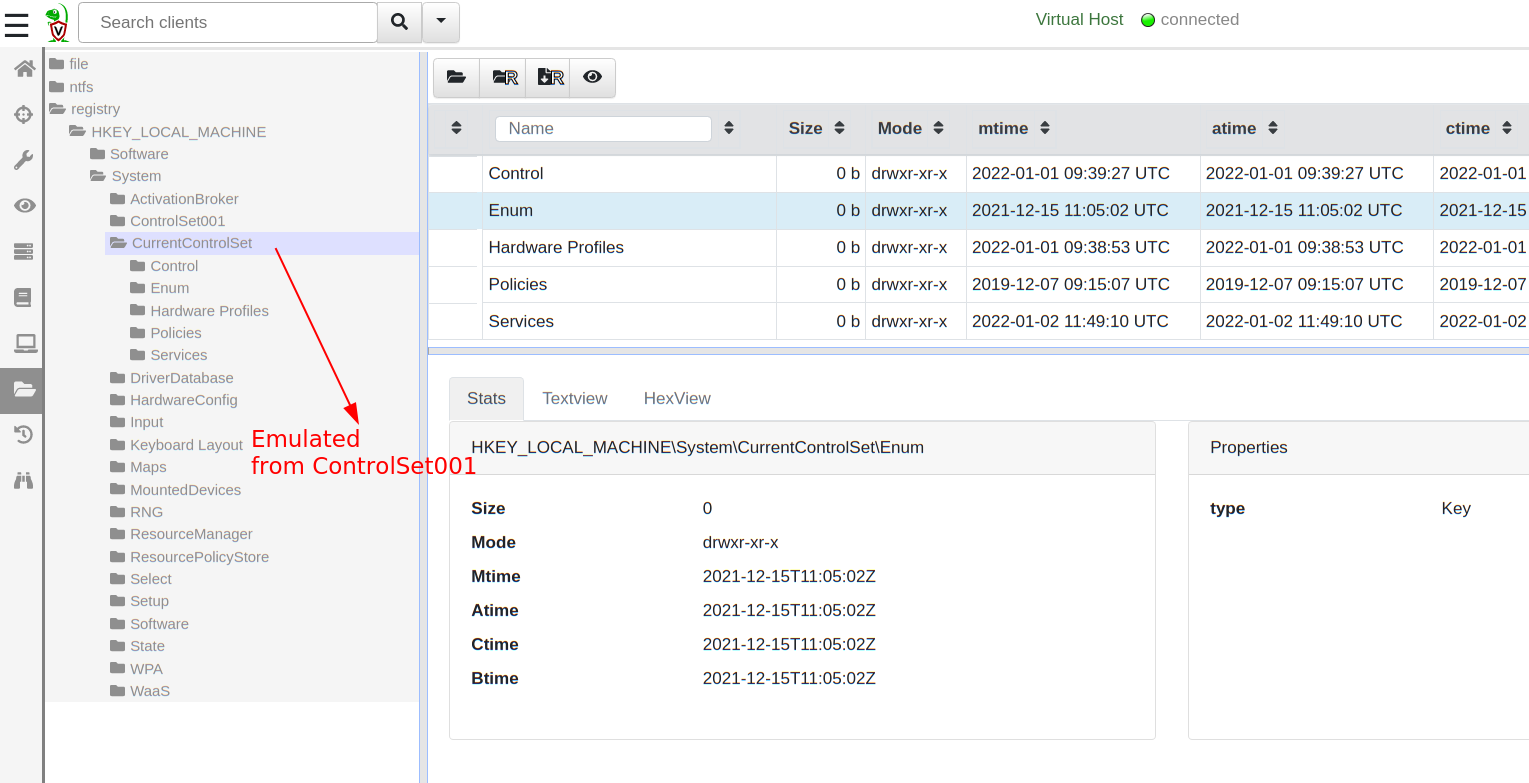Screen dimensions: 1529x783
Task: Collapse the registry tree node
Action: (60, 109)
